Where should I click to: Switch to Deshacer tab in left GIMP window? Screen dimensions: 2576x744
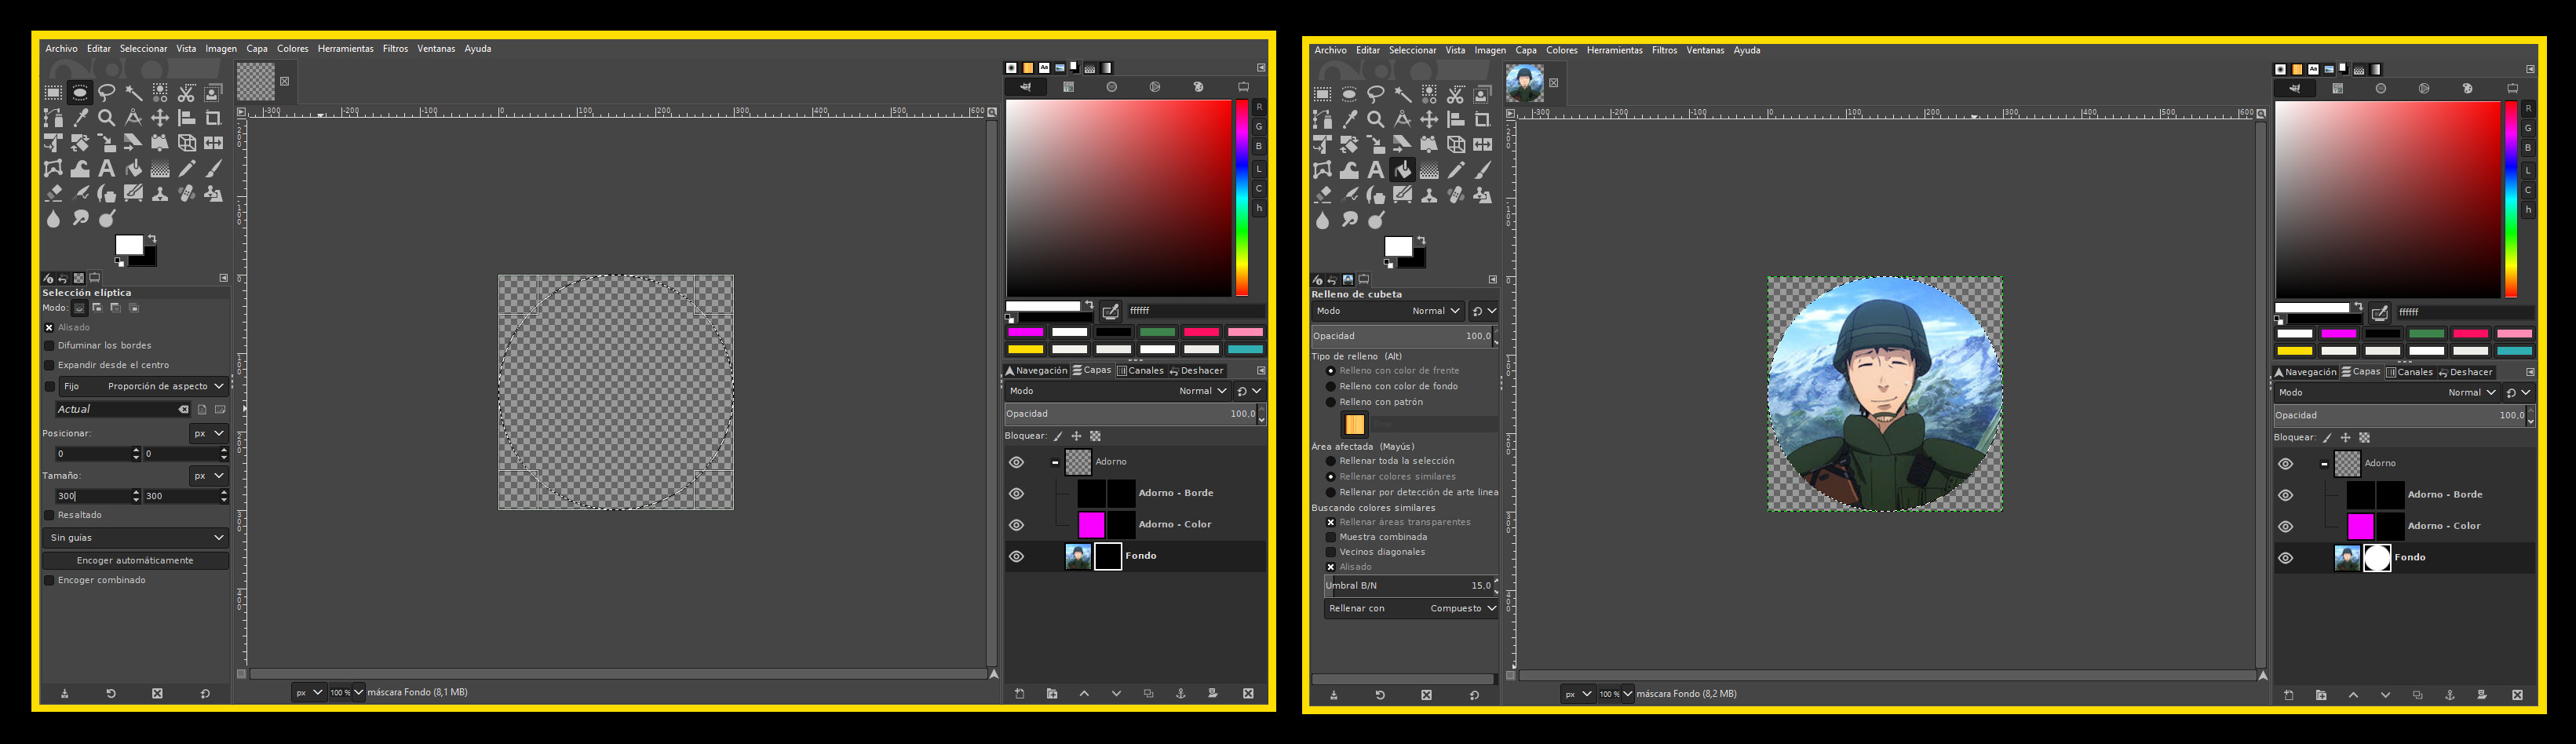pos(1196,370)
